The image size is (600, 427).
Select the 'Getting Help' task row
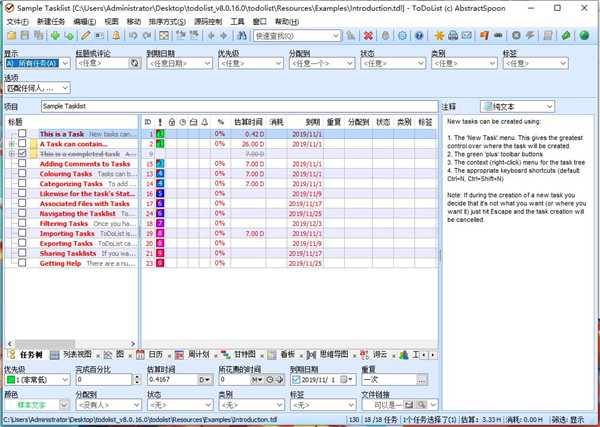click(x=60, y=263)
